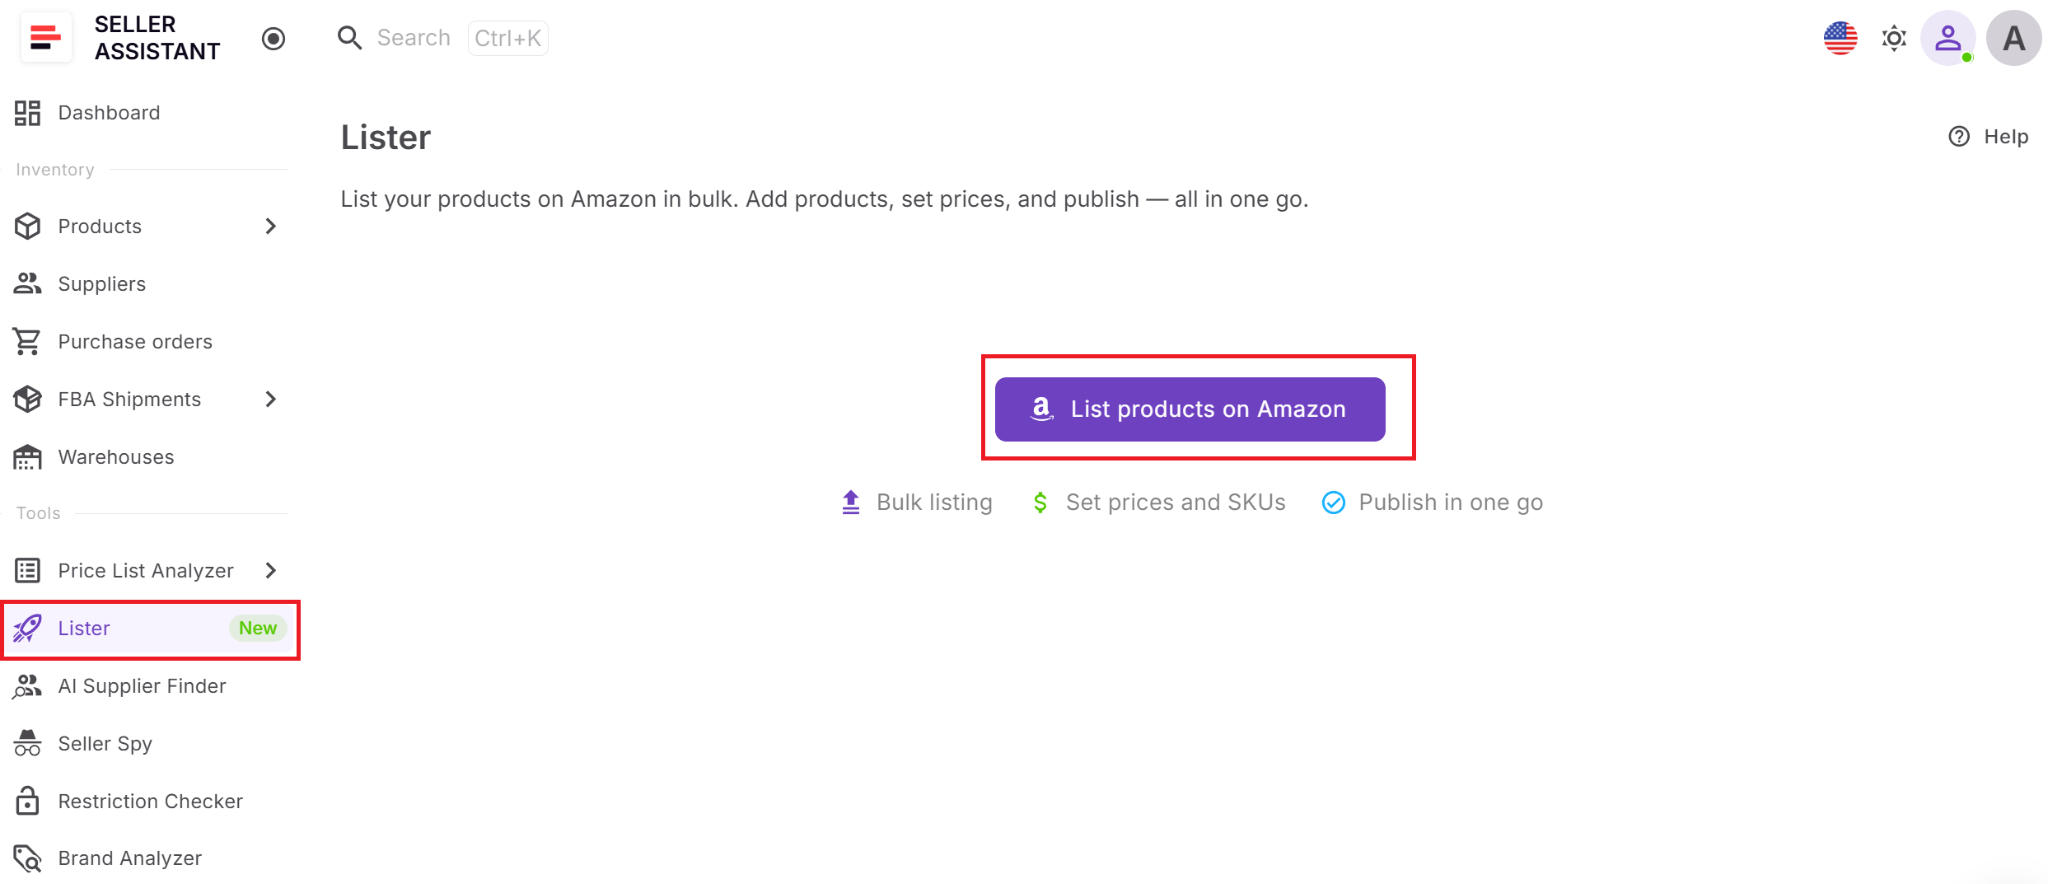Click the Seller Assistant logo icon

coord(45,38)
